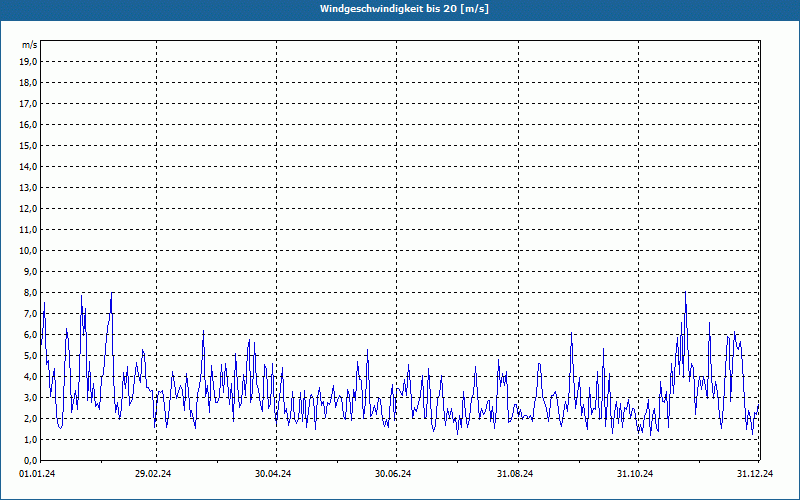Image resolution: width=800 pixels, height=500 pixels.
Task: Click the date label '29.02.24'
Action: (153, 474)
